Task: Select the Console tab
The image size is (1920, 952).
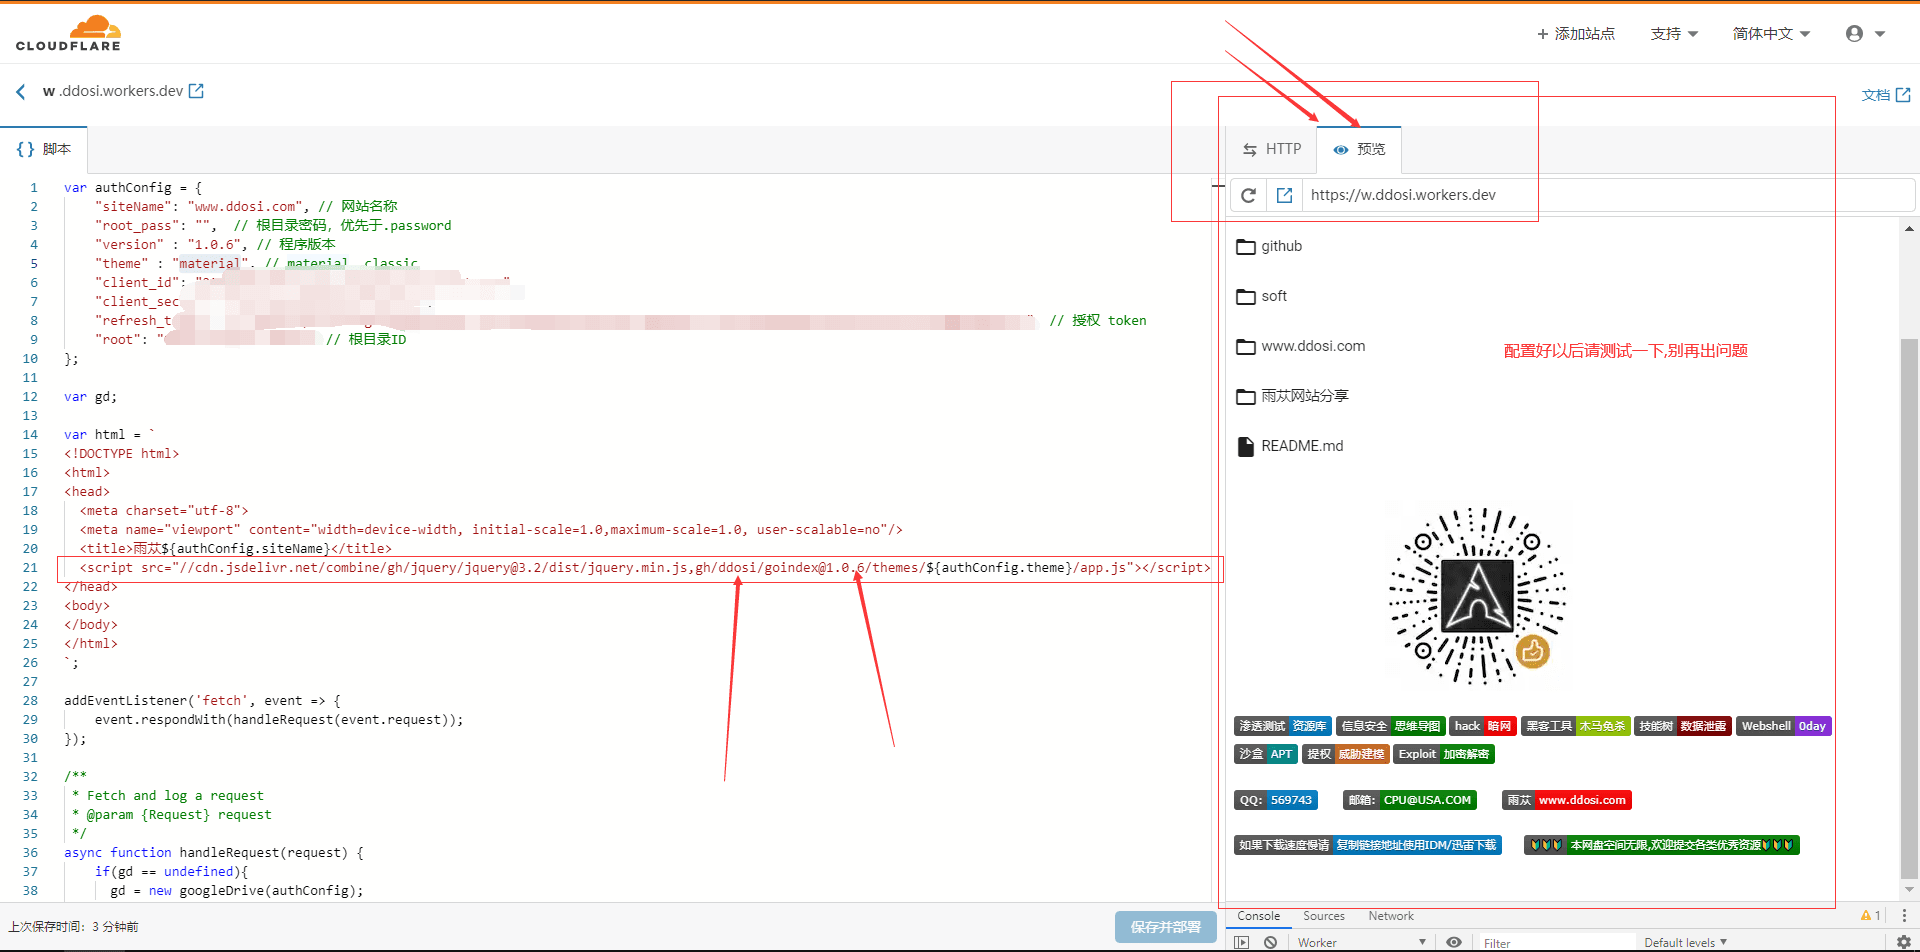Action: click(1258, 915)
